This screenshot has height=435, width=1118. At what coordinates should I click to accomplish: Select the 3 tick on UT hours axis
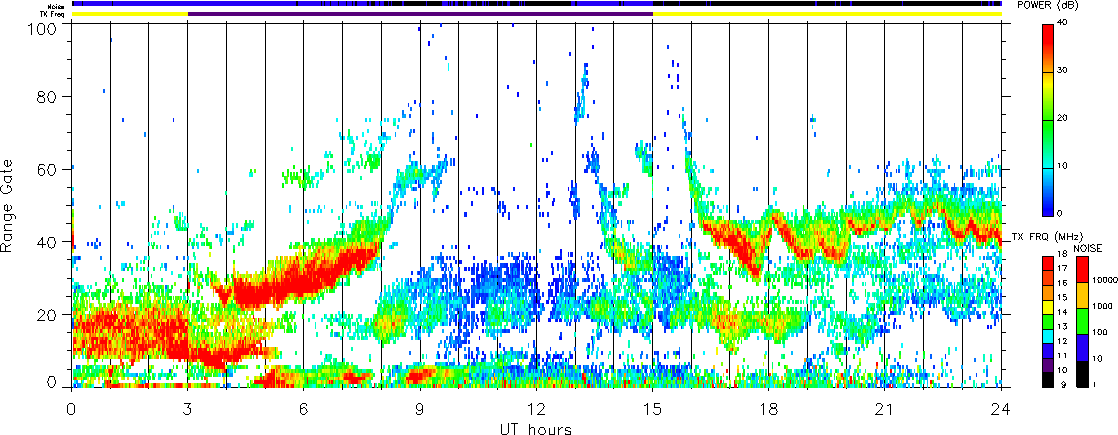(x=188, y=409)
